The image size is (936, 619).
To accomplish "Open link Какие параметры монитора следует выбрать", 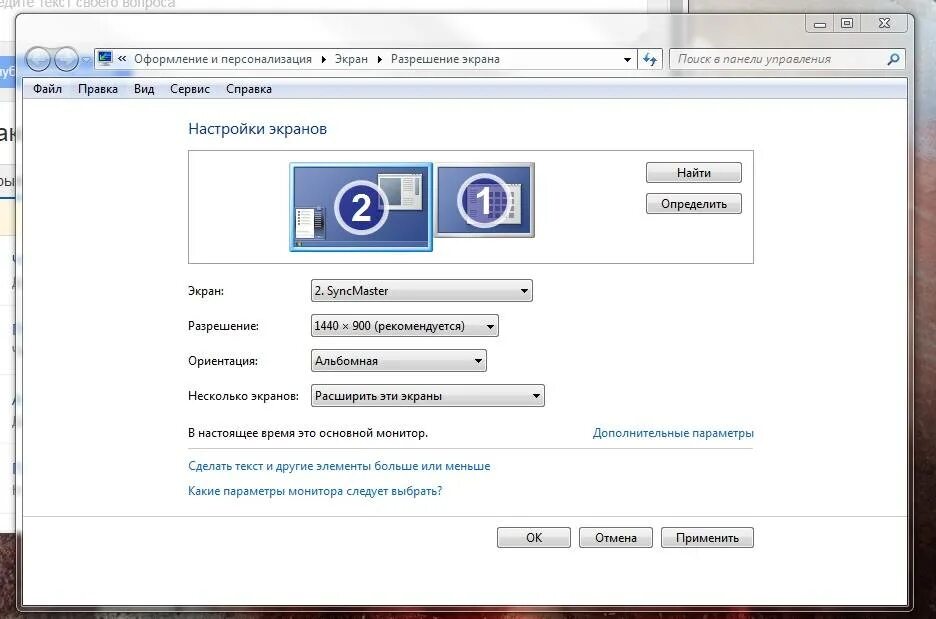I will click(315, 491).
